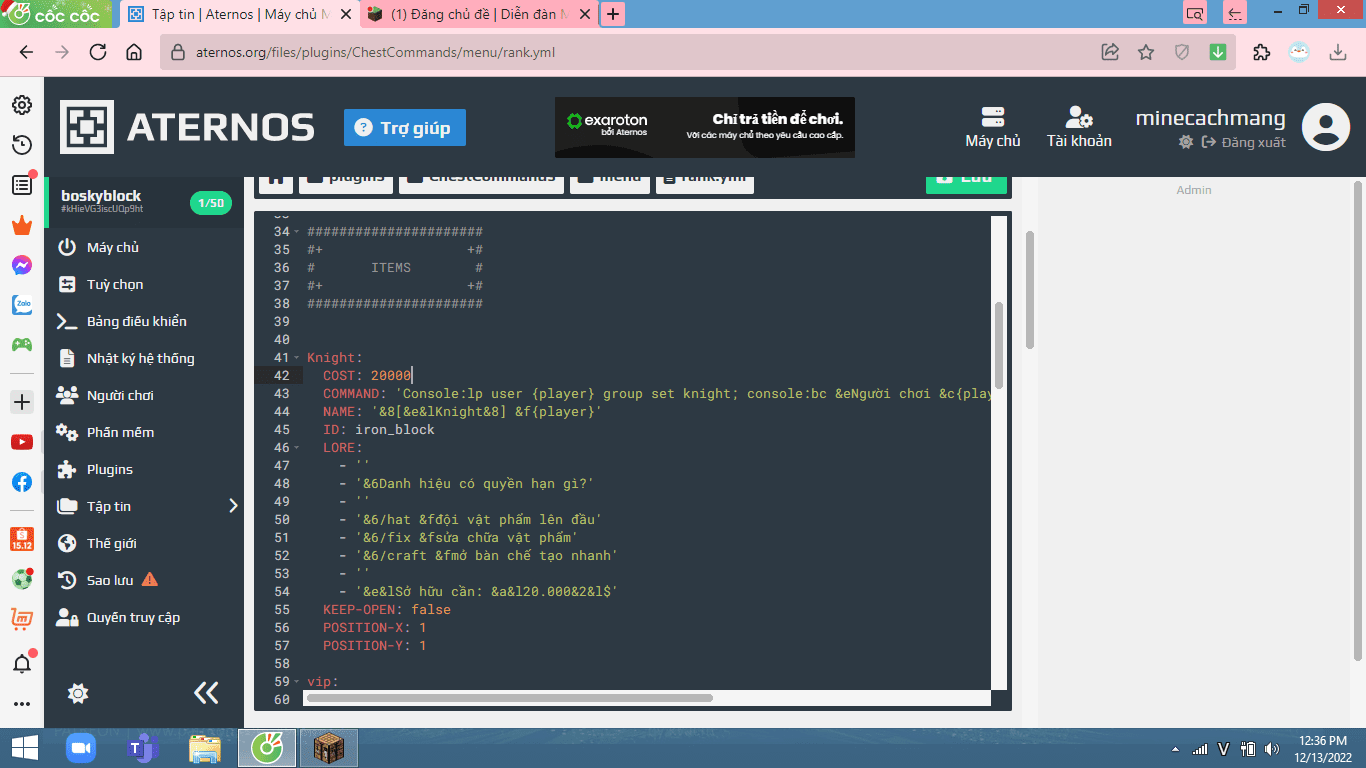Collapse the Knight section fold at line 41
This screenshot has width=1366, height=768.
point(297,358)
